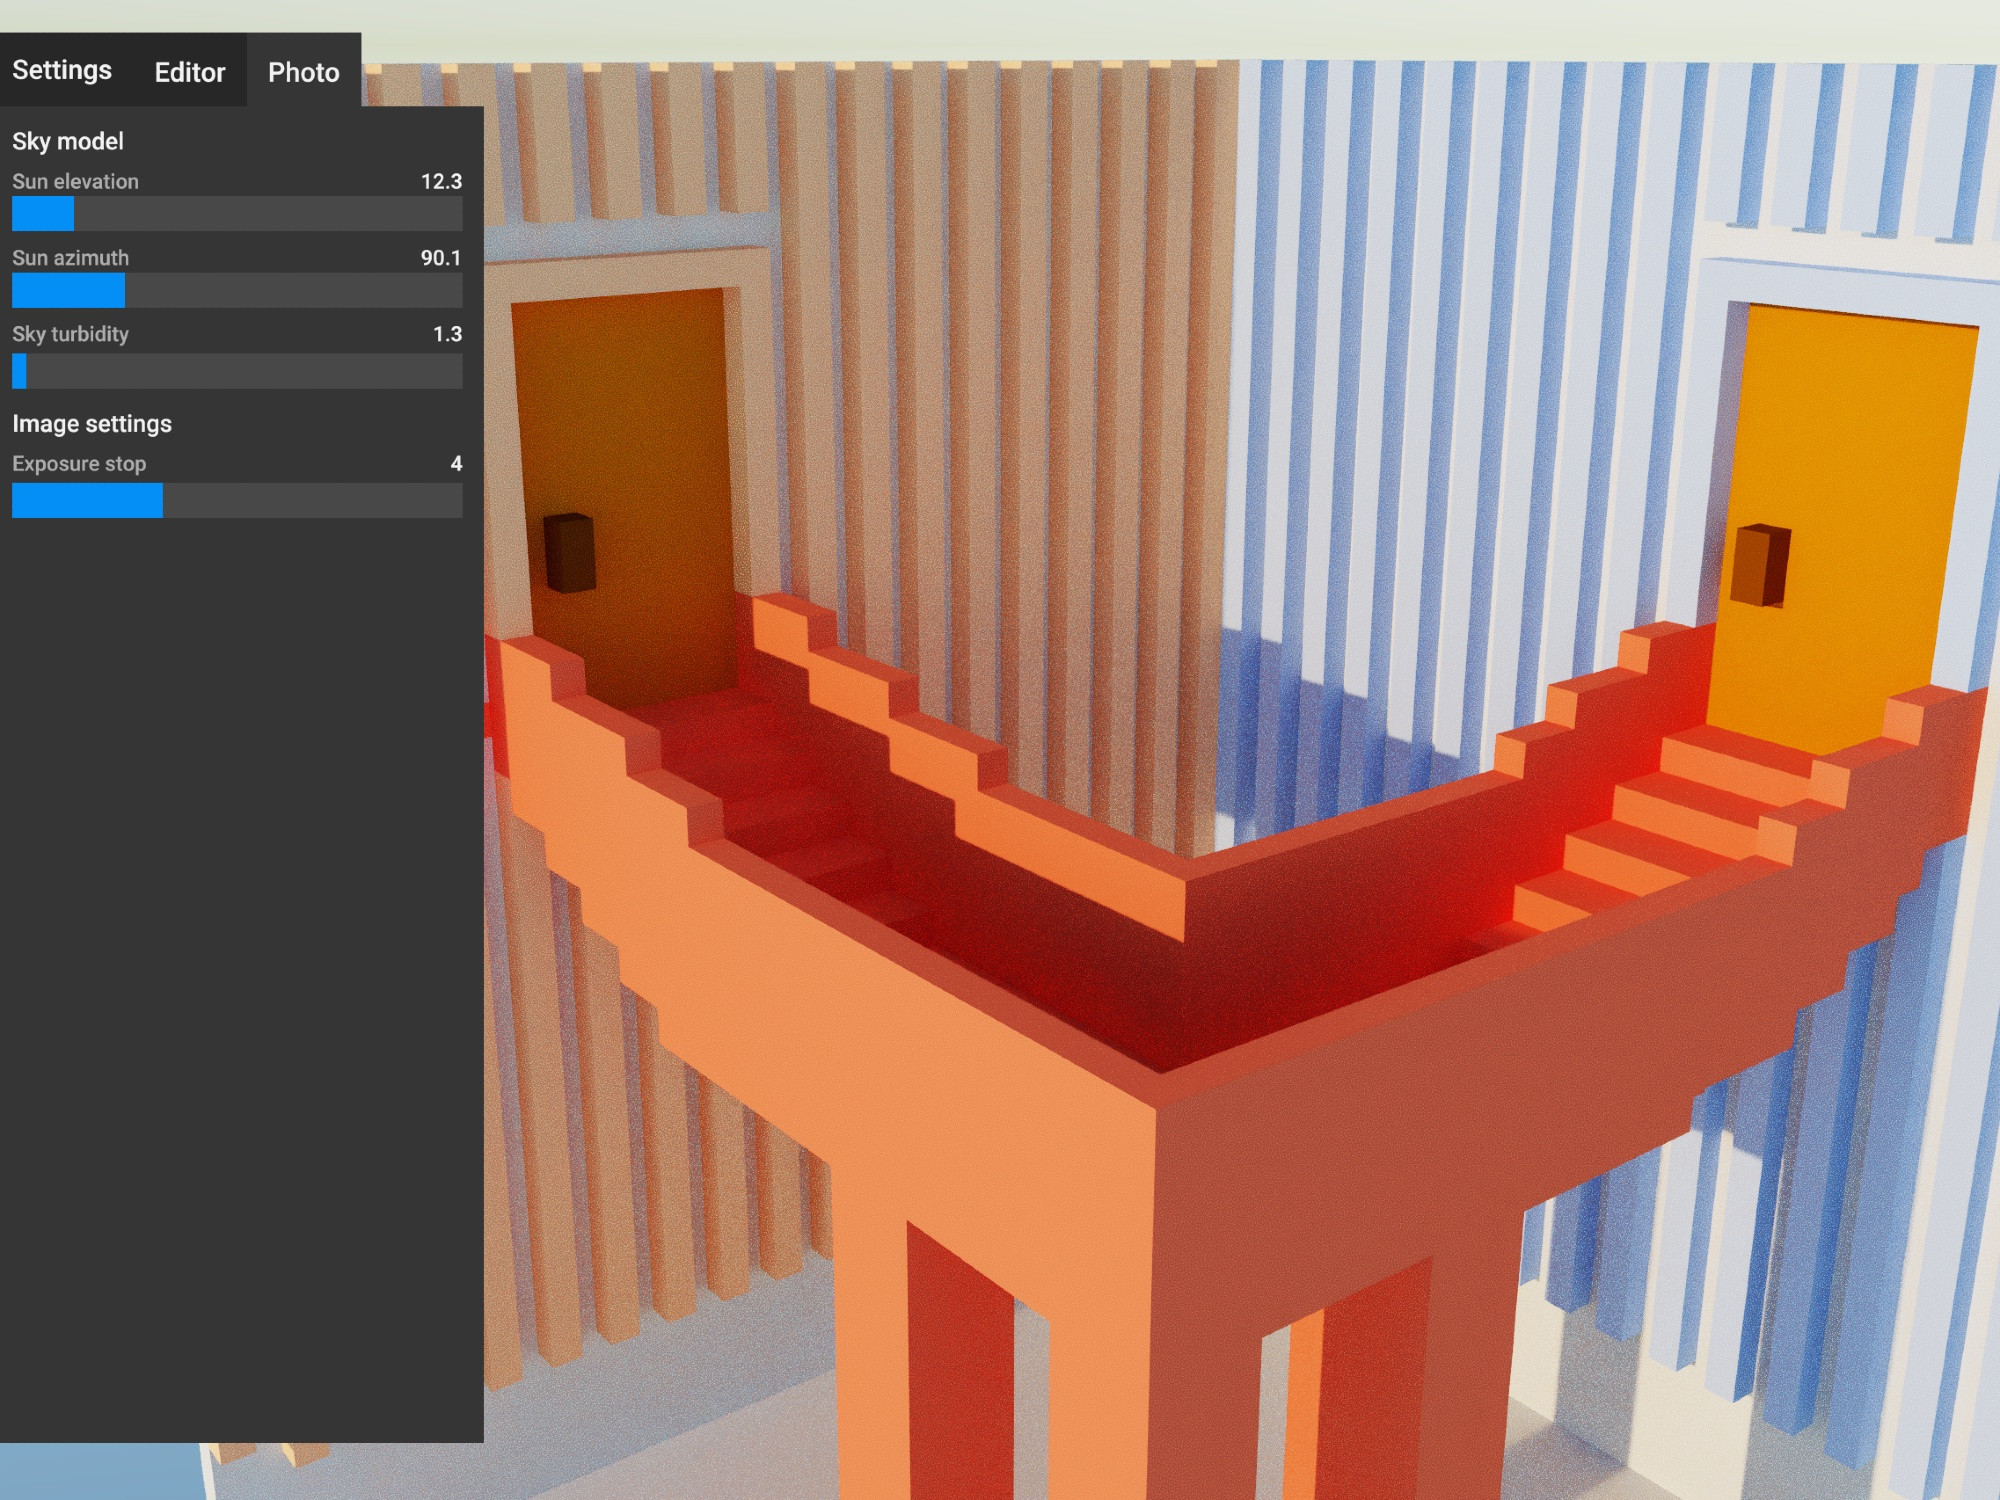The height and width of the screenshot is (1500, 2000).
Task: Click the Sun azimuth value 90.1
Action: (x=441, y=258)
